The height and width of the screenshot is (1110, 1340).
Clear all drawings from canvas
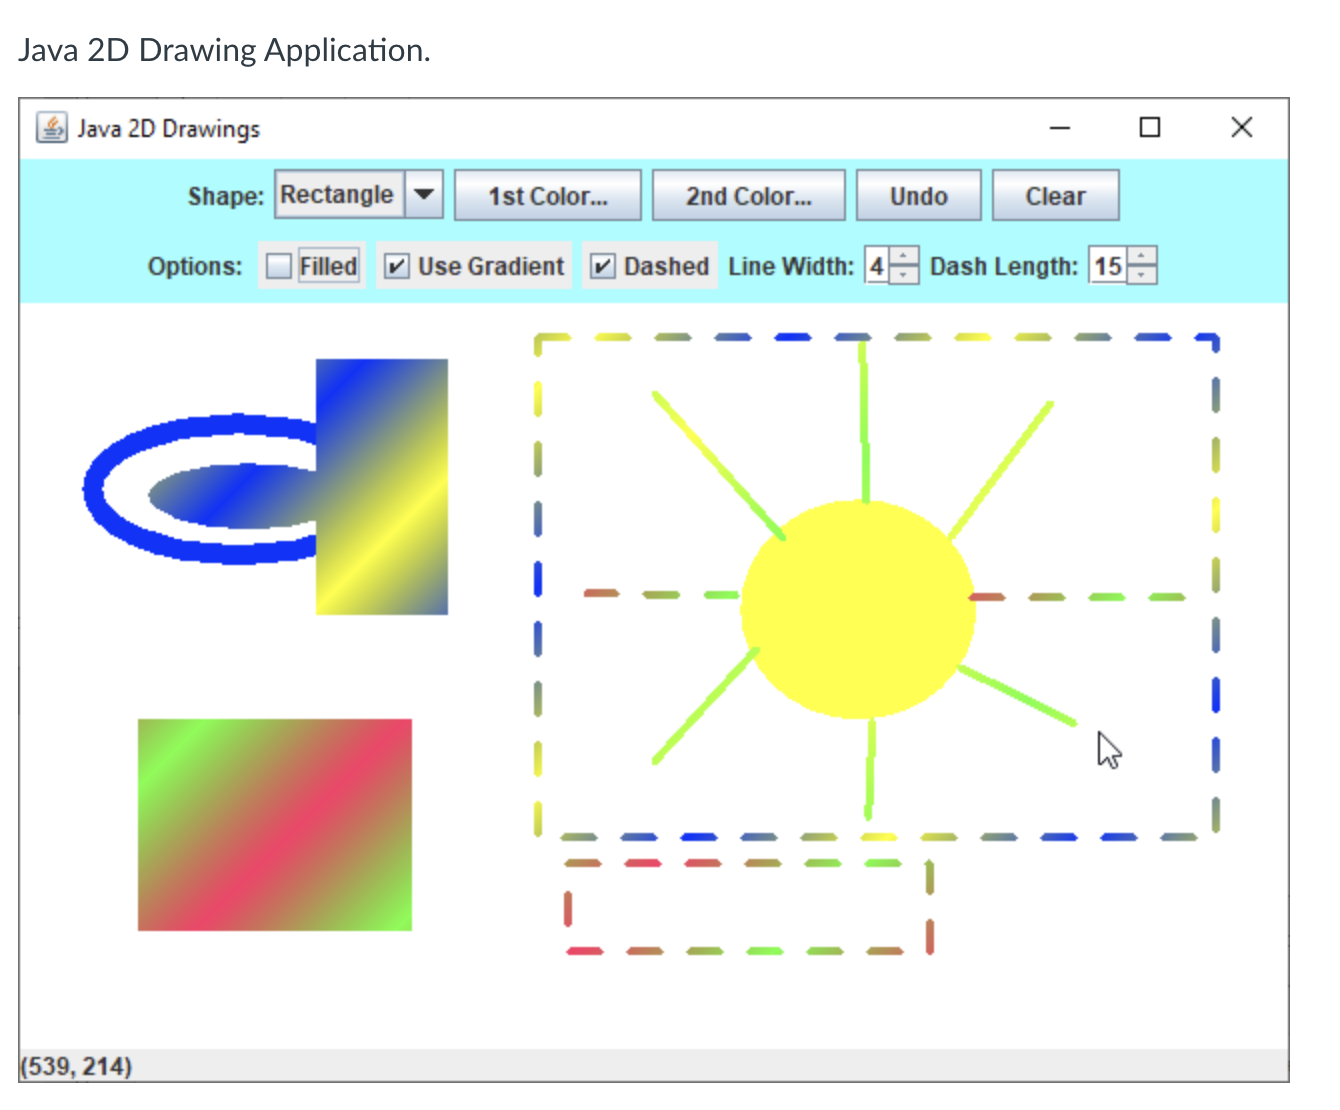click(x=1055, y=196)
